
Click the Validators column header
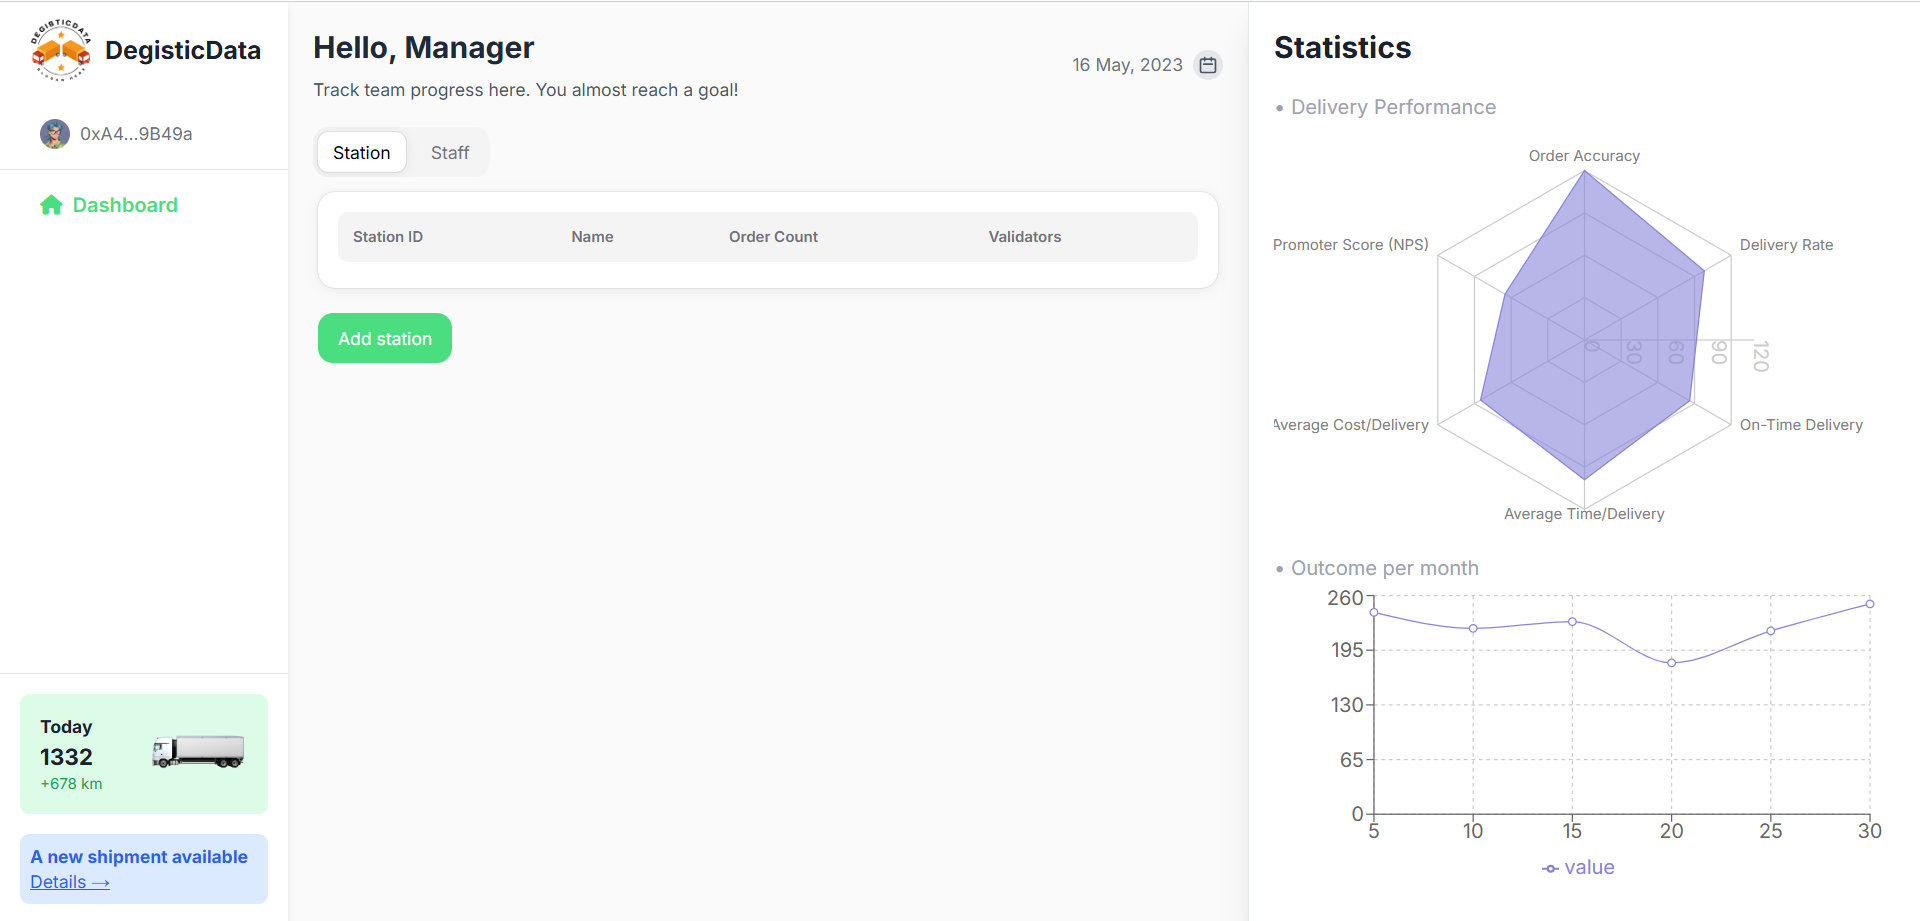pos(1024,236)
